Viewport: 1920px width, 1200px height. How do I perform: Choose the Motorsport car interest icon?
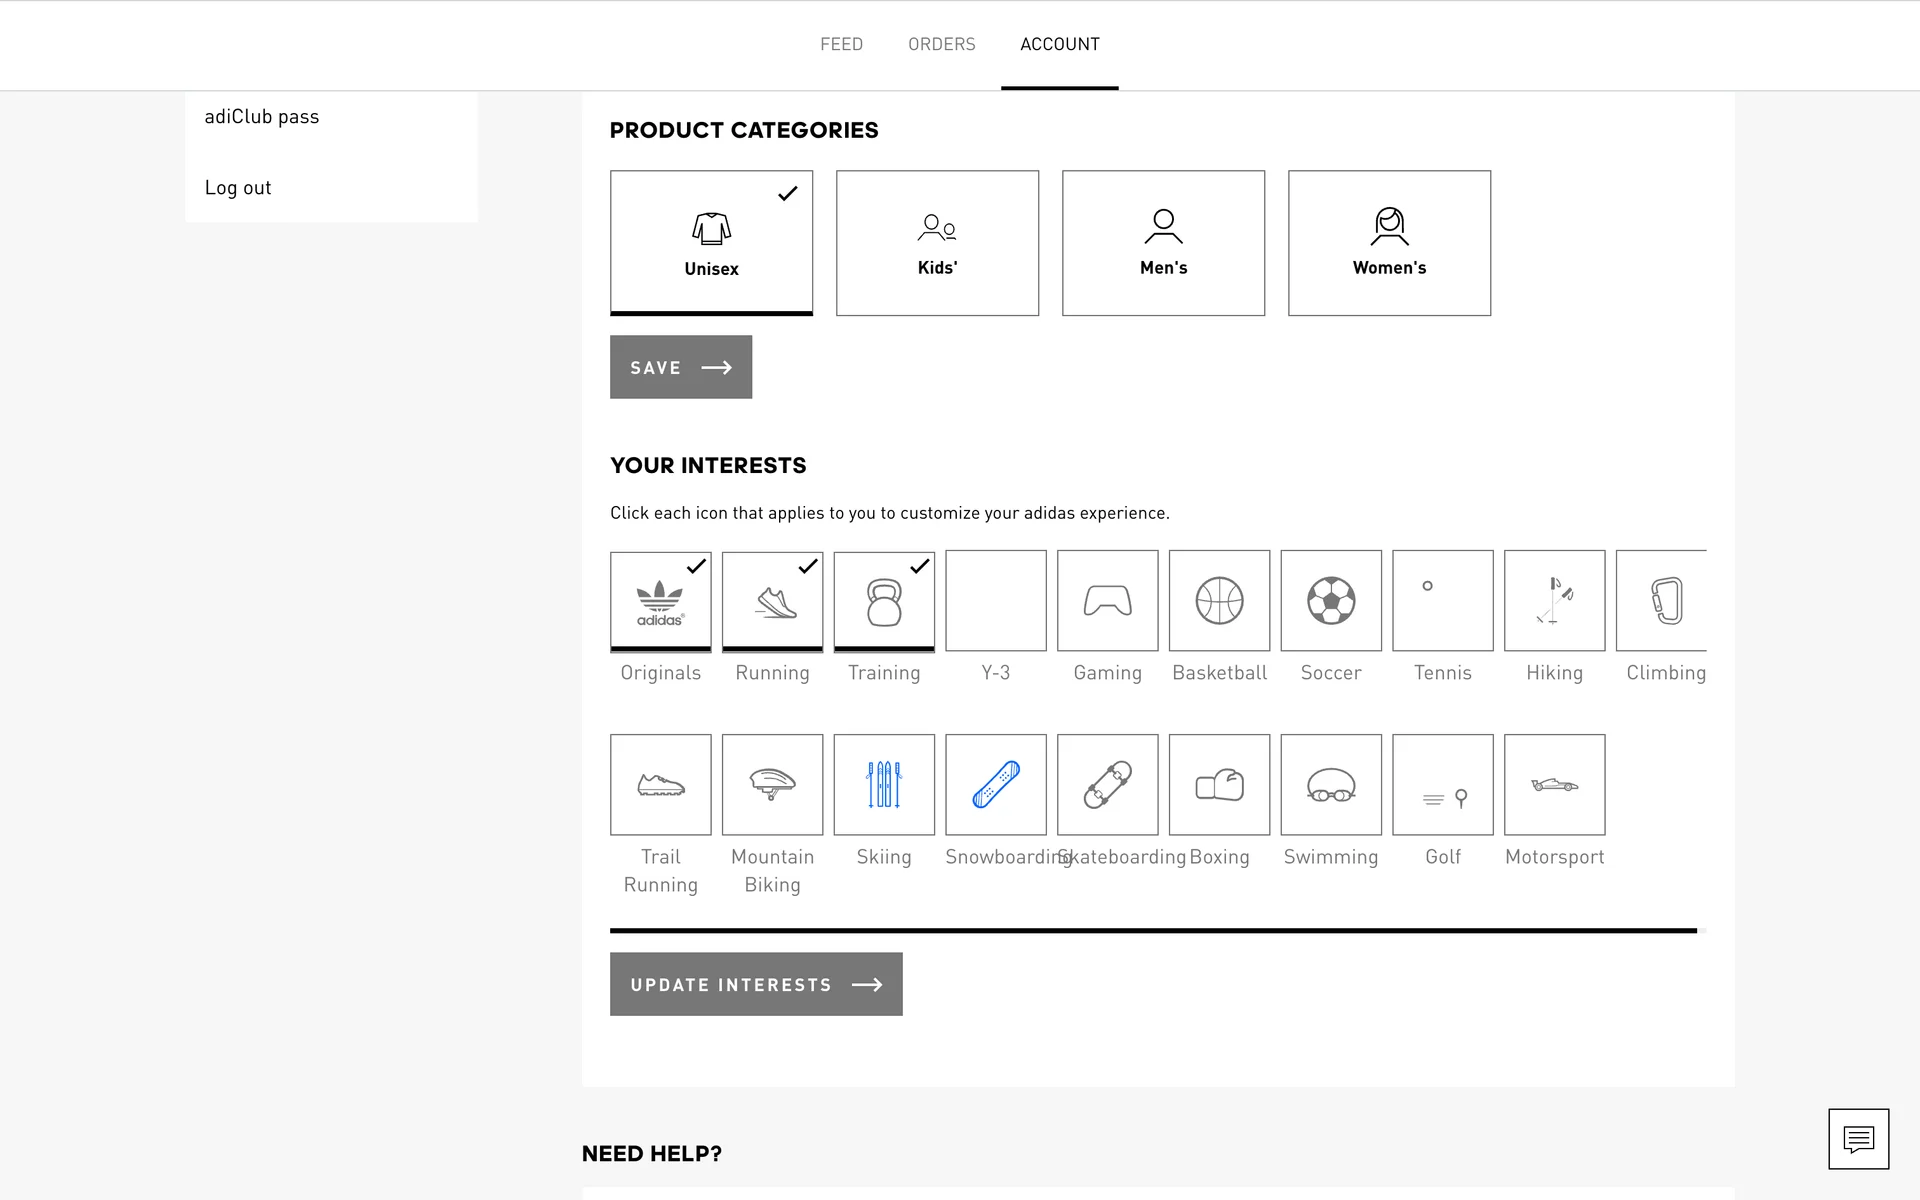tap(1554, 785)
